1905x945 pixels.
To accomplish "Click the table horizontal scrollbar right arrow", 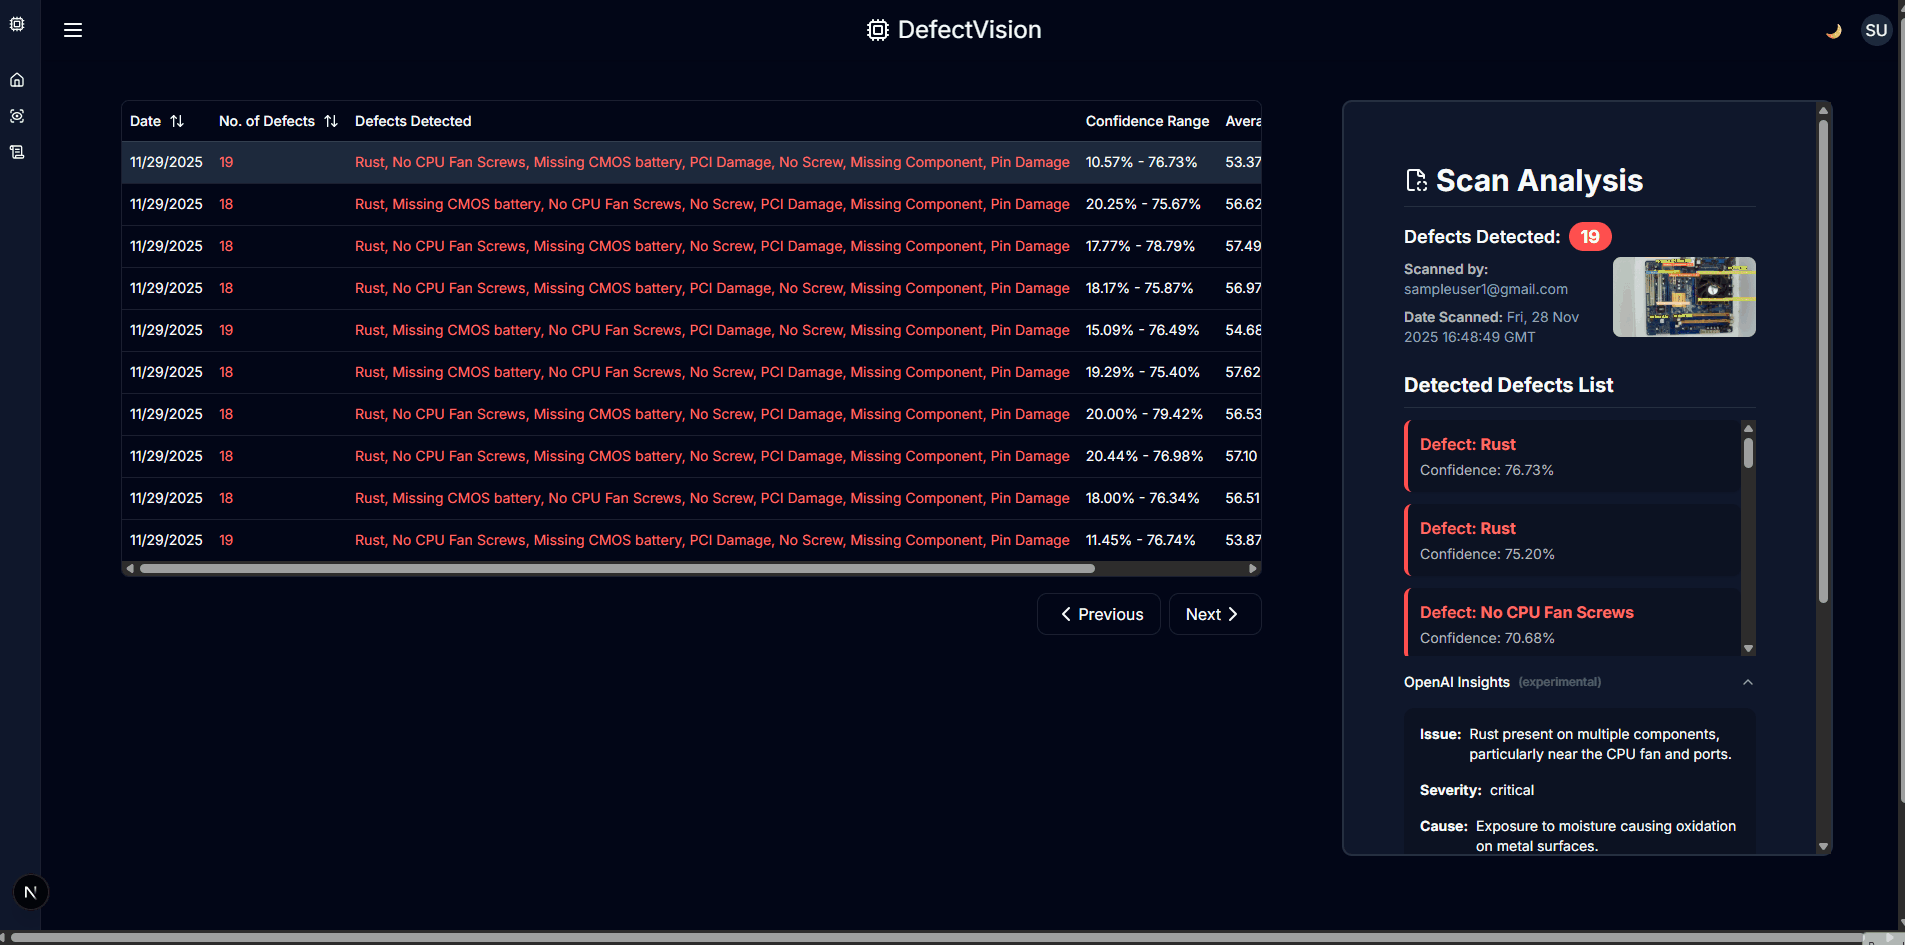I will 1253,568.
